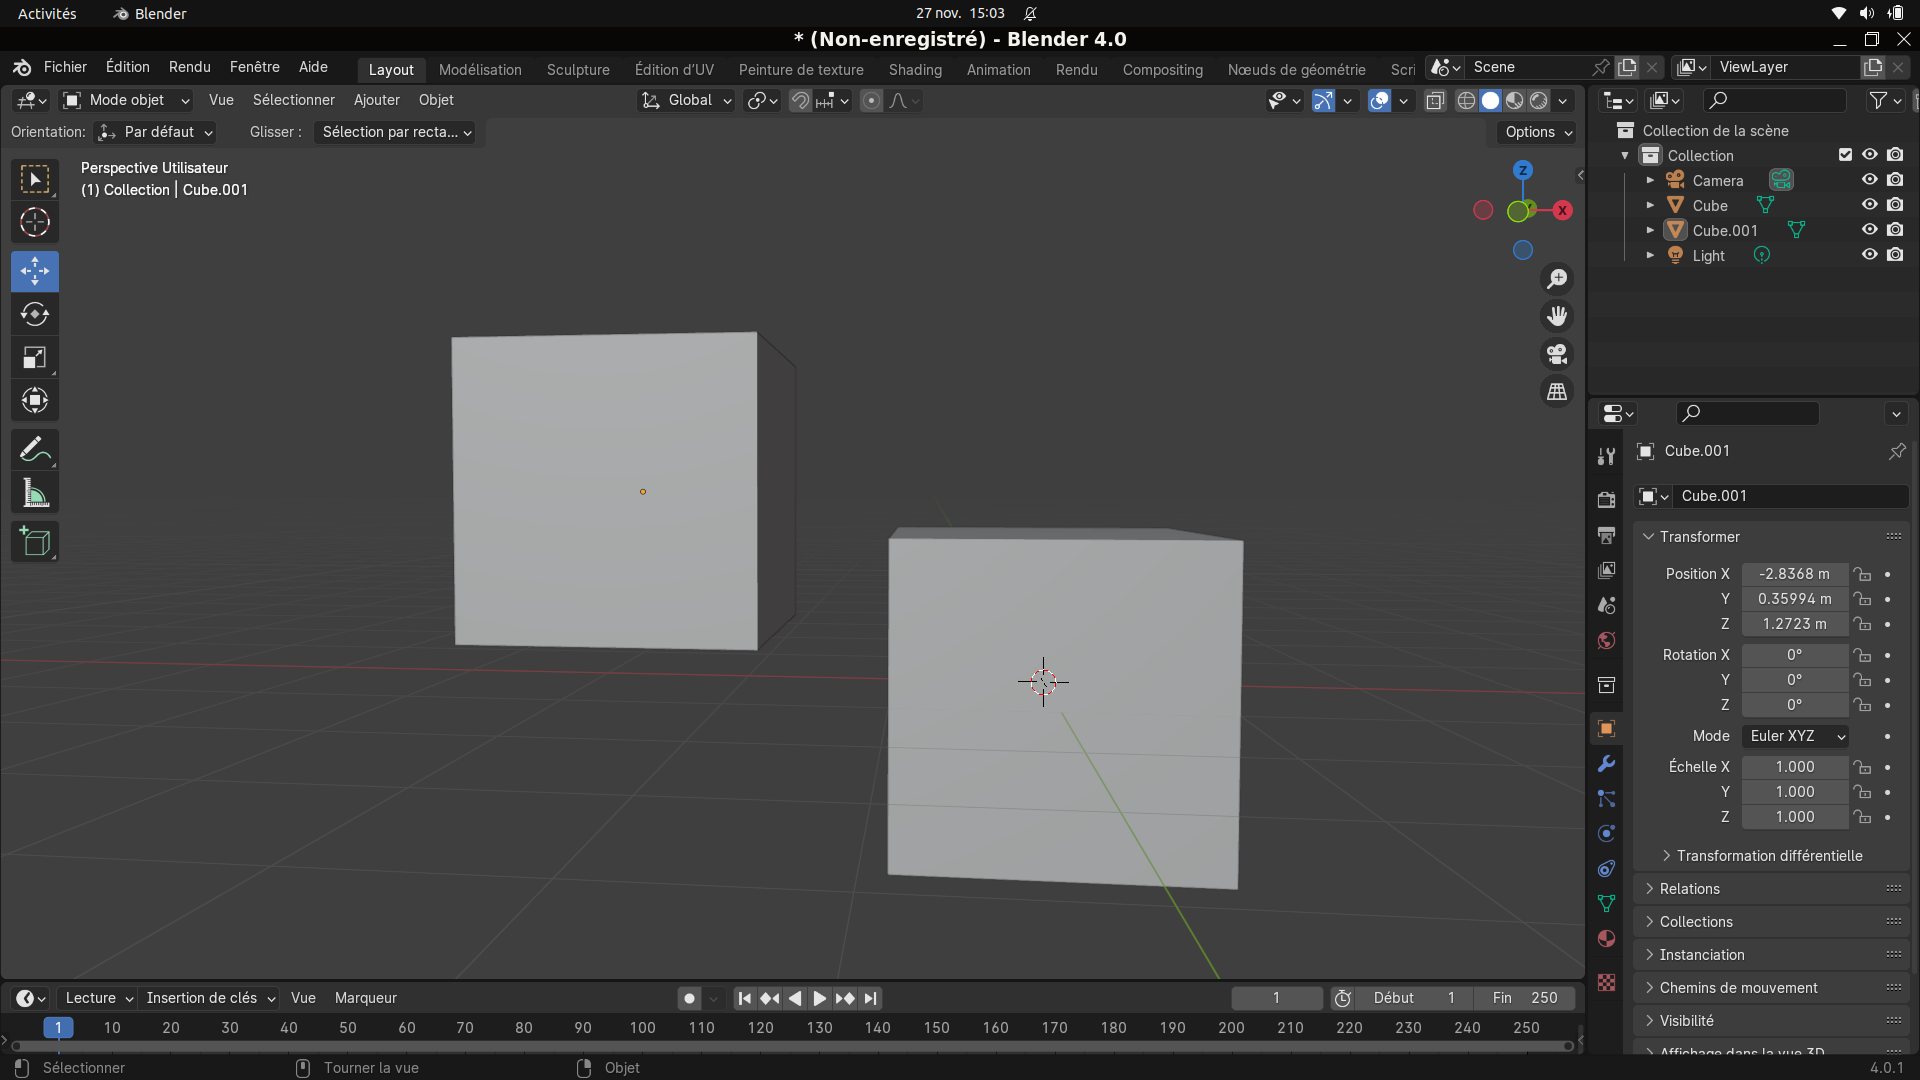
Task: Select the Add Cube tool
Action: [35, 542]
